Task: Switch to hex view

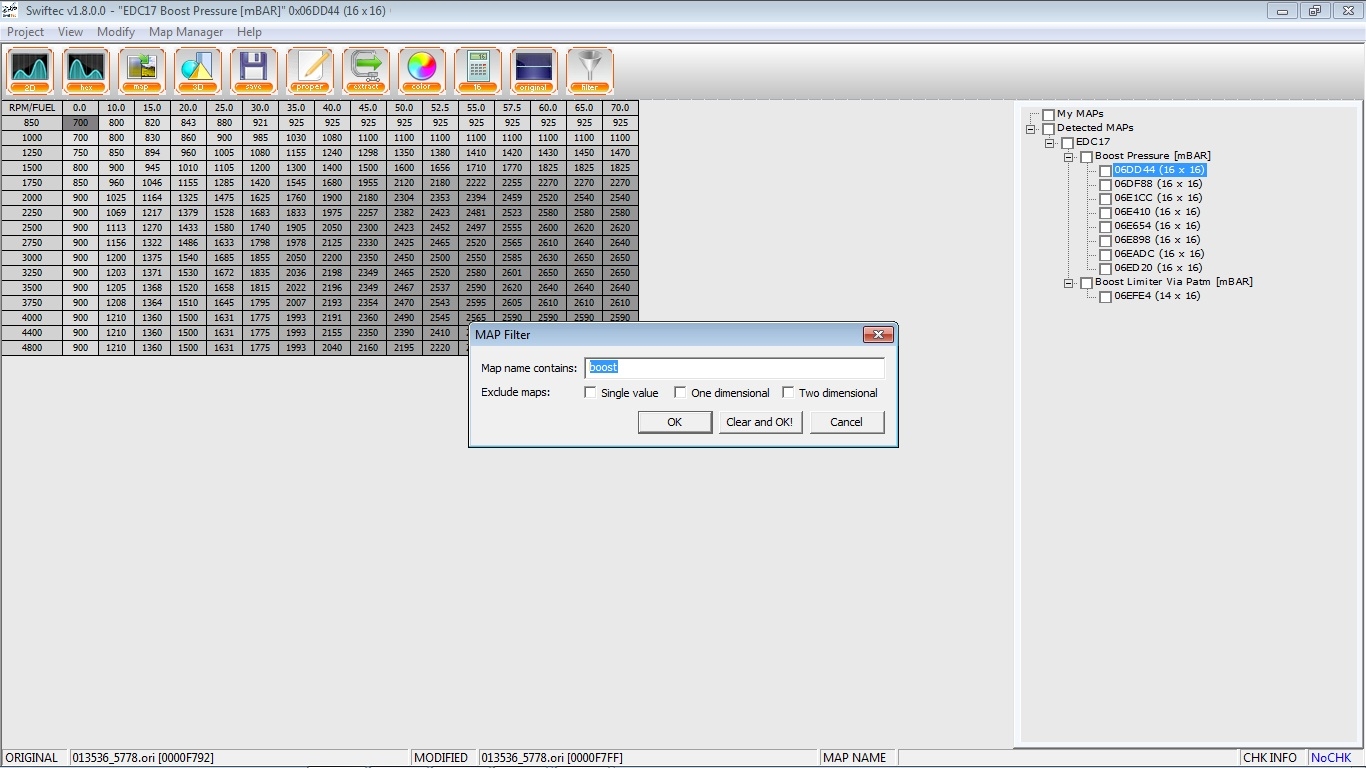Action: [85, 70]
